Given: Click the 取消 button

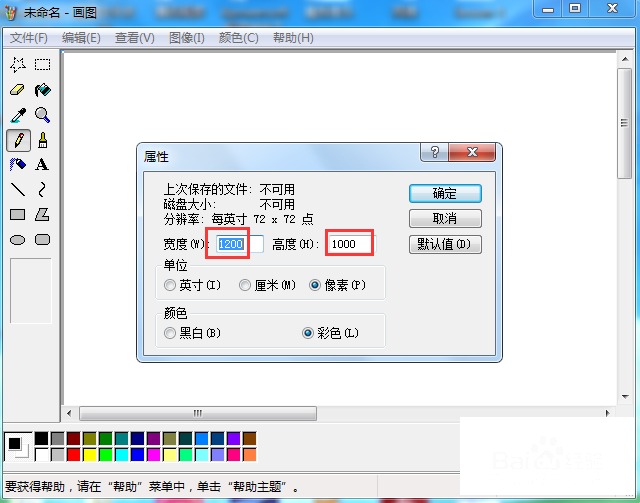Looking at the screenshot, I should click(x=445, y=219).
